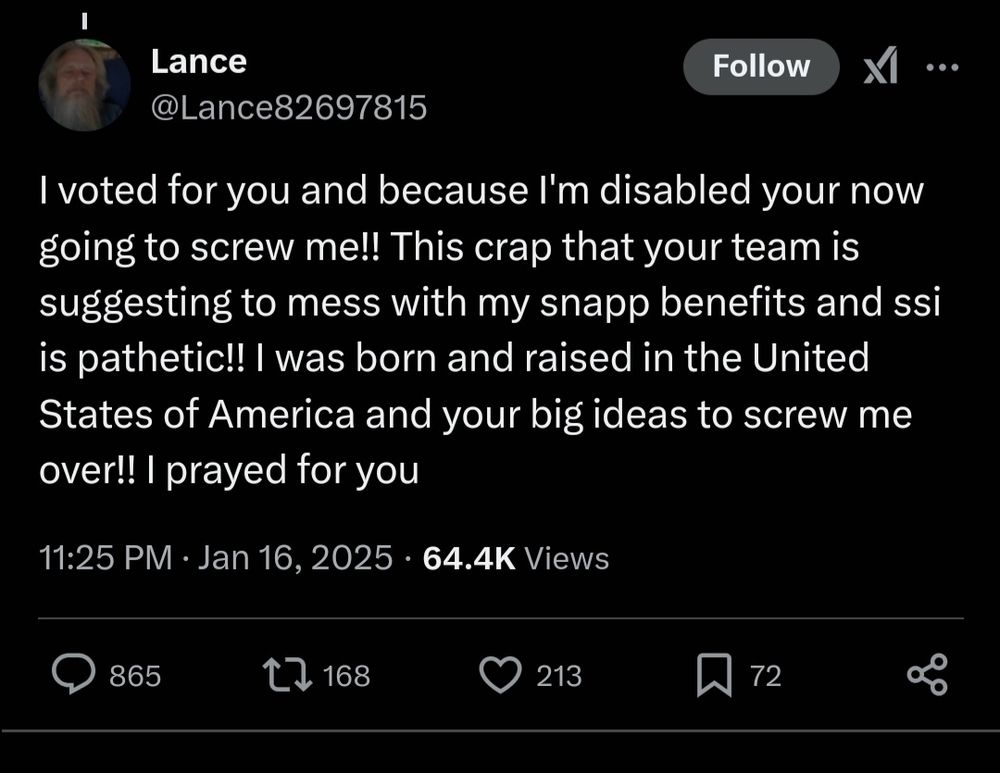
Task: Click the 168 reposts count
Action: (347, 677)
